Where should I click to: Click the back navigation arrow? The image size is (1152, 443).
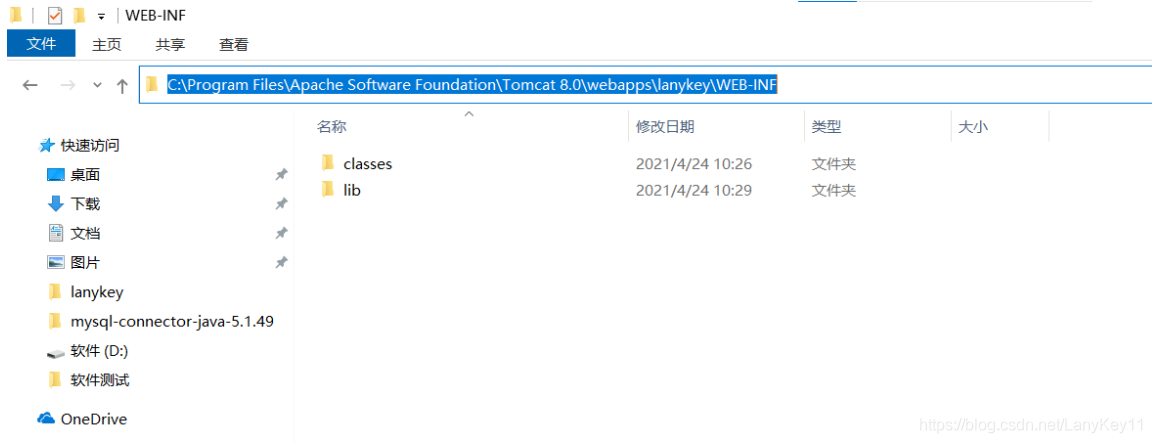tap(30, 85)
